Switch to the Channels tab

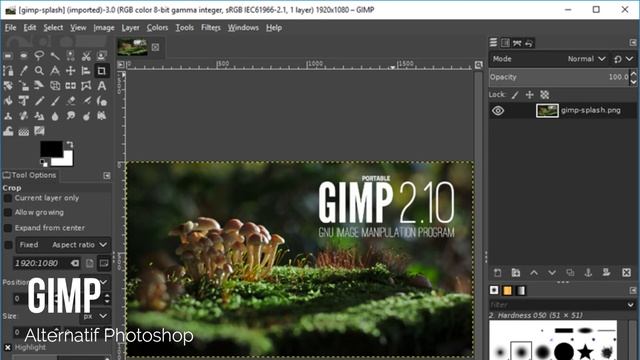coord(505,43)
